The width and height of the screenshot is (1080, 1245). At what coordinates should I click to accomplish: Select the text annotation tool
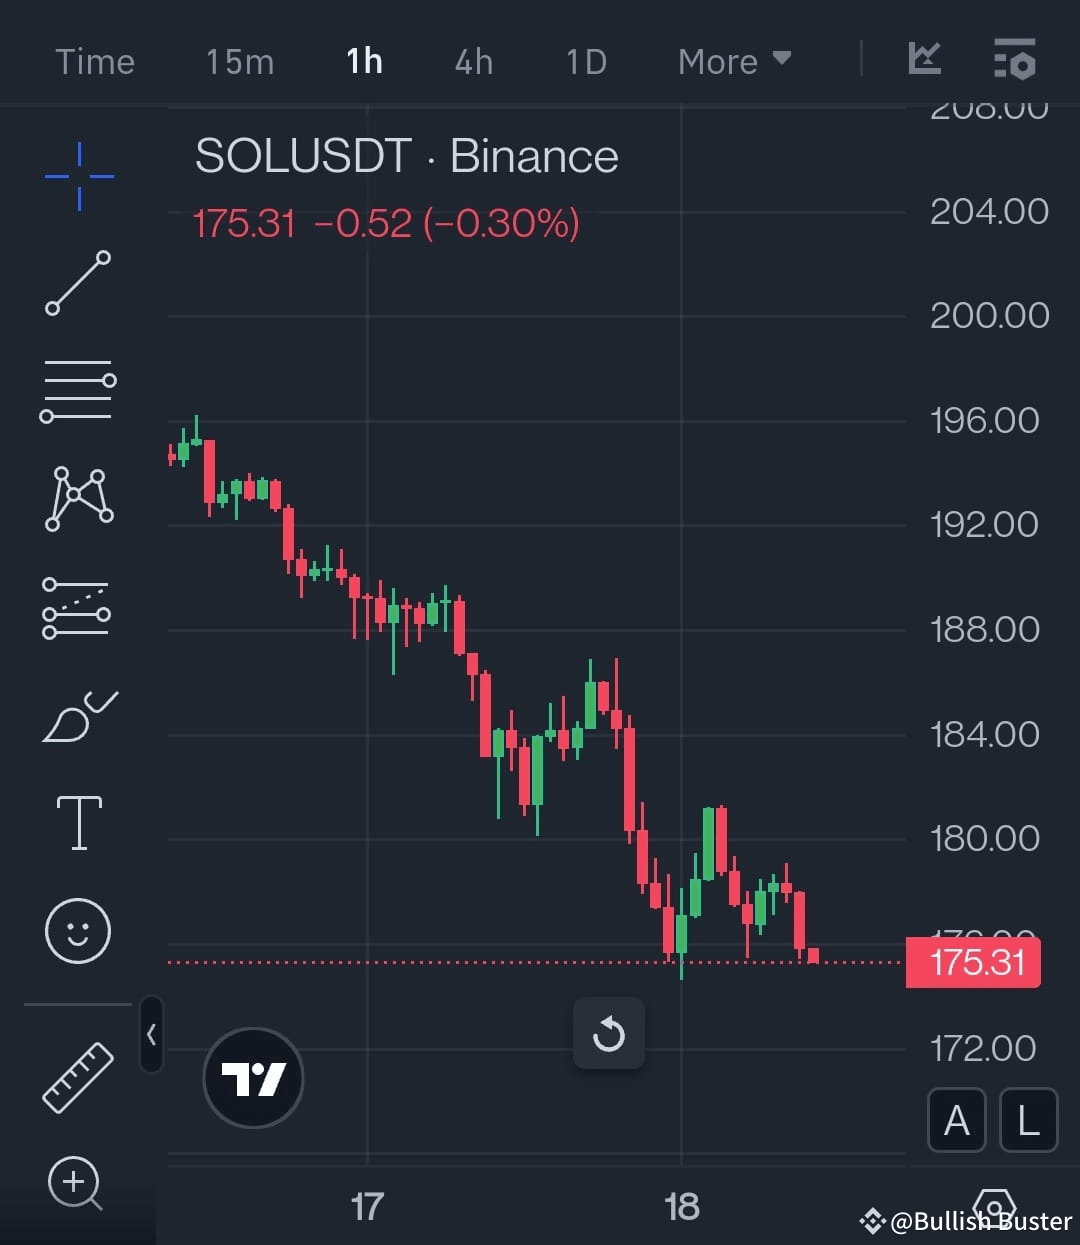click(x=77, y=820)
